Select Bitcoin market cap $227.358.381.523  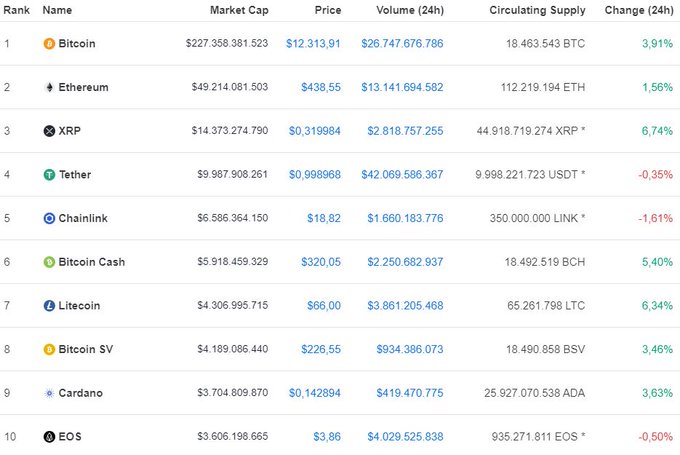[227, 43]
